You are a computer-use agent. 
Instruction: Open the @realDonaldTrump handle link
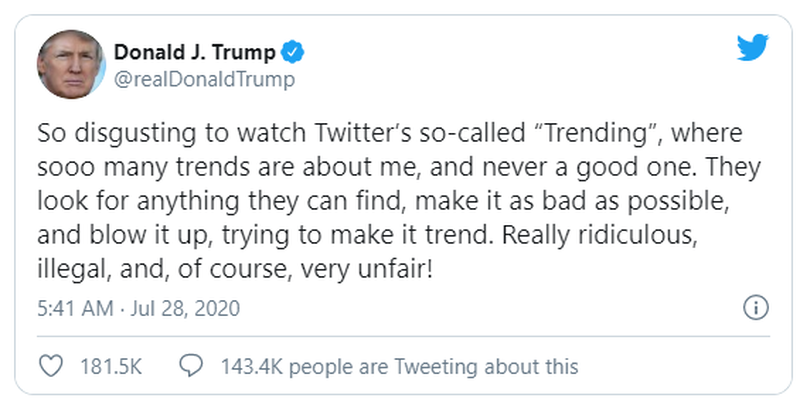(204, 80)
